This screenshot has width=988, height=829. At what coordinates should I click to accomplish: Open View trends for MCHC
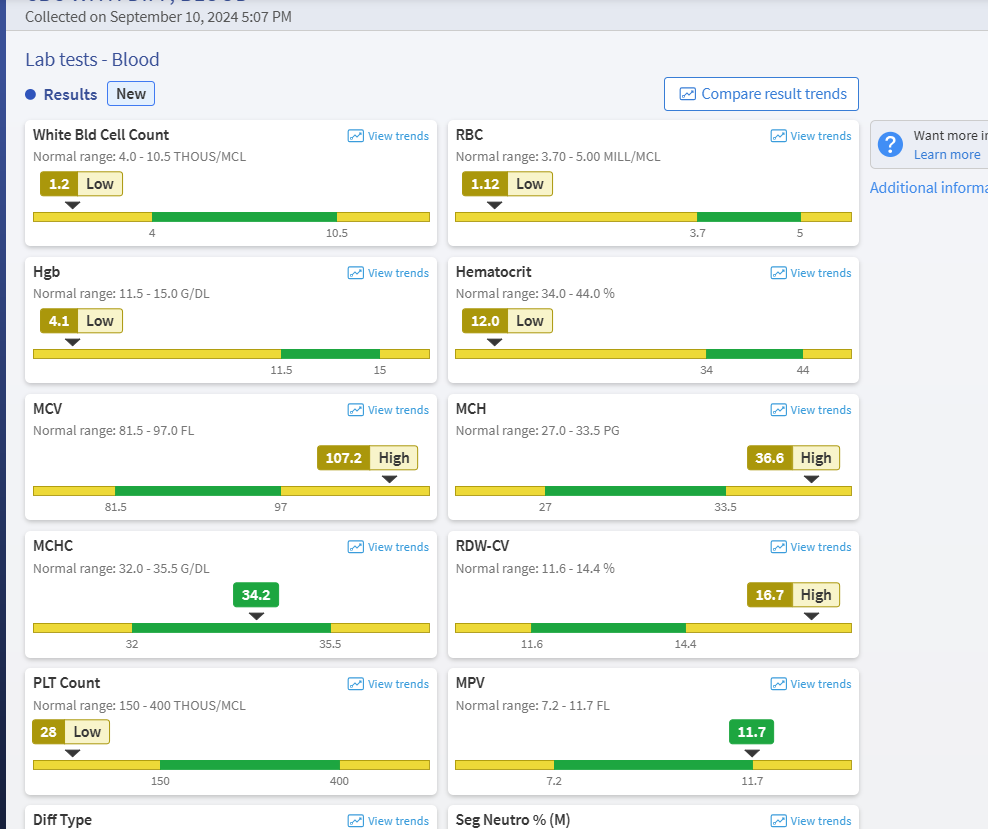click(x=388, y=547)
